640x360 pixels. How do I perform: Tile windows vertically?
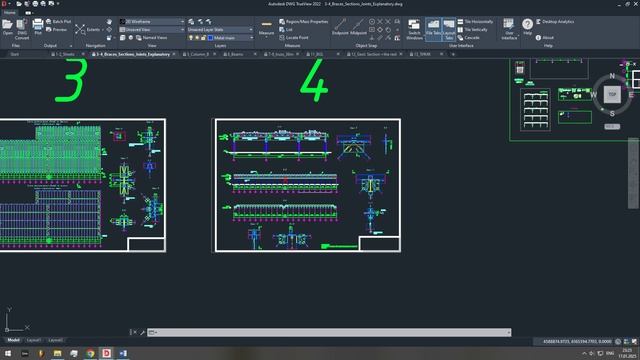472,29
